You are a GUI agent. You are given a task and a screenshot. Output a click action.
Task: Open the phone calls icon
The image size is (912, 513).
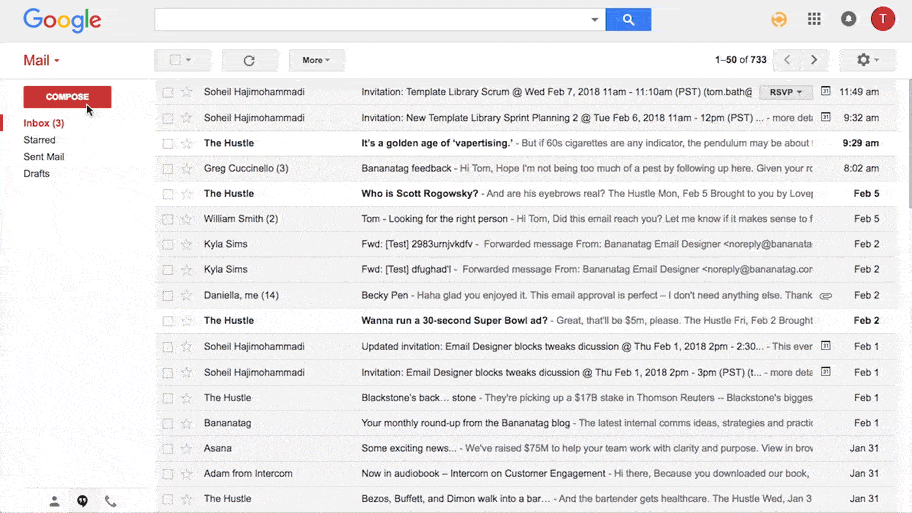111,501
